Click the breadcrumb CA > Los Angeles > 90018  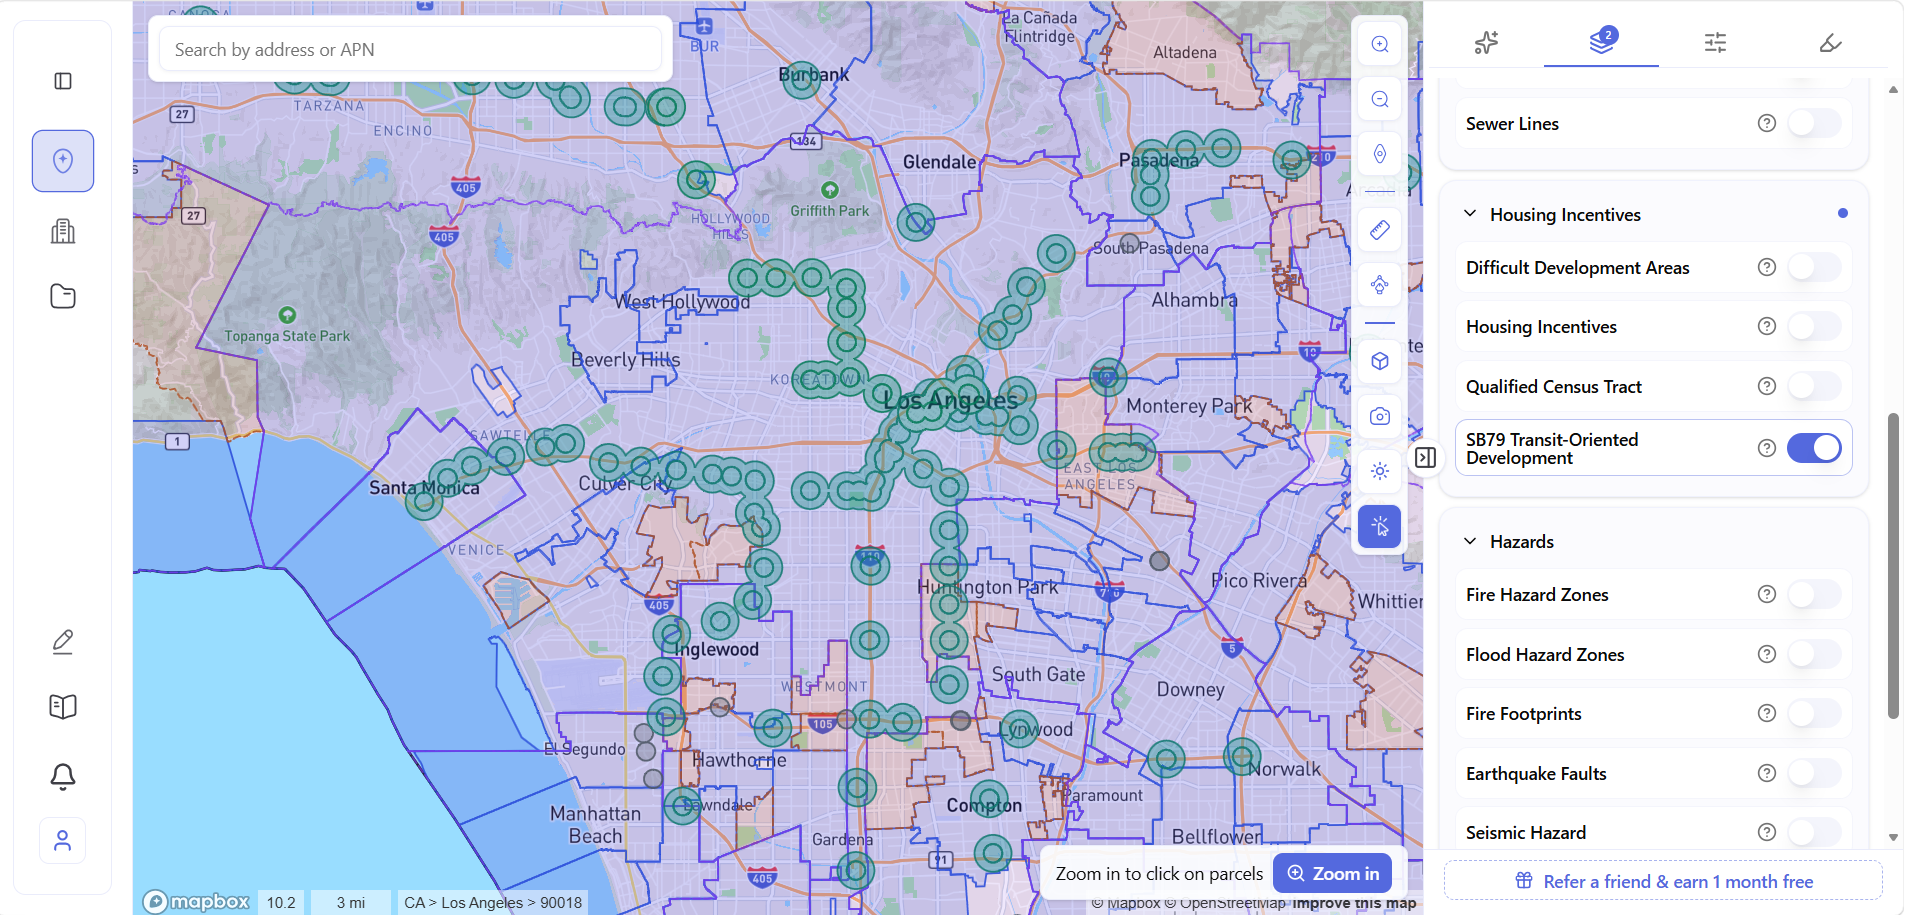[493, 902]
